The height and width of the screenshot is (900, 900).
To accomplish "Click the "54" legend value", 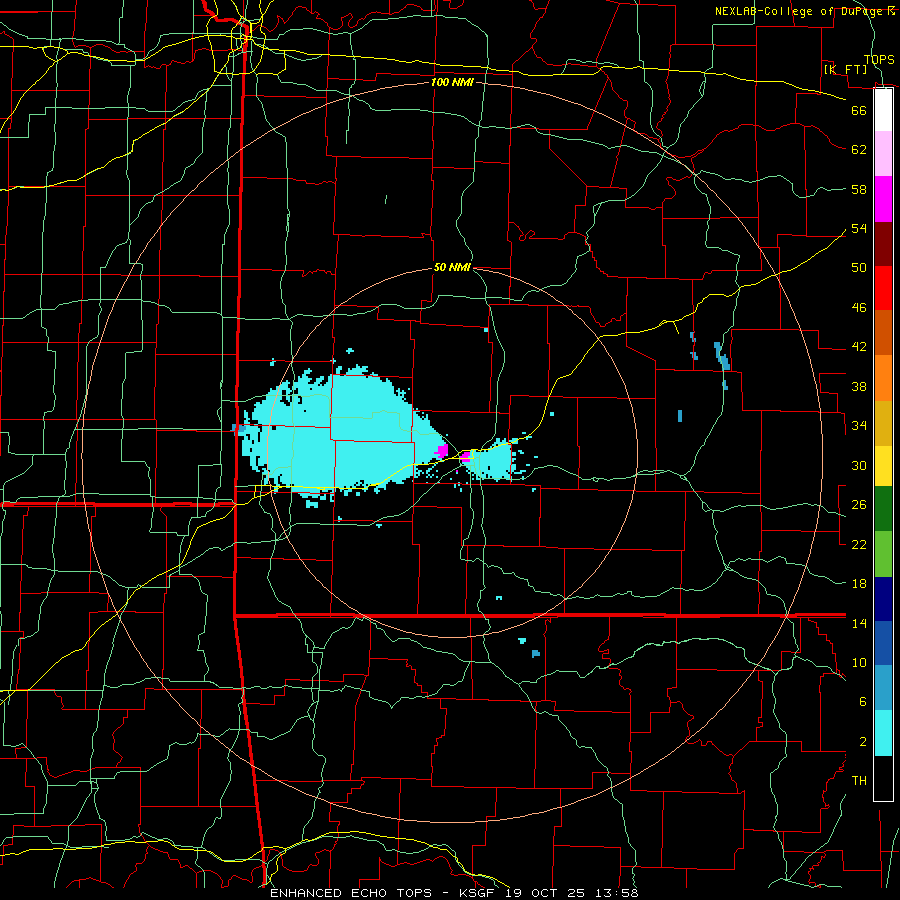I will click(x=859, y=228).
